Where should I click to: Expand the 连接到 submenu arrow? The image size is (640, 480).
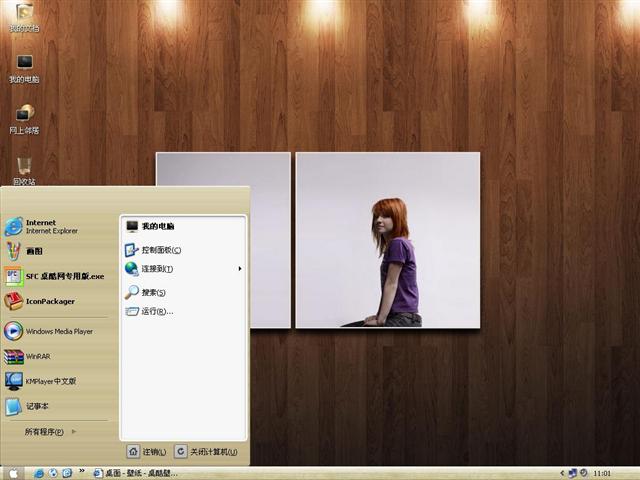(x=240, y=269)
